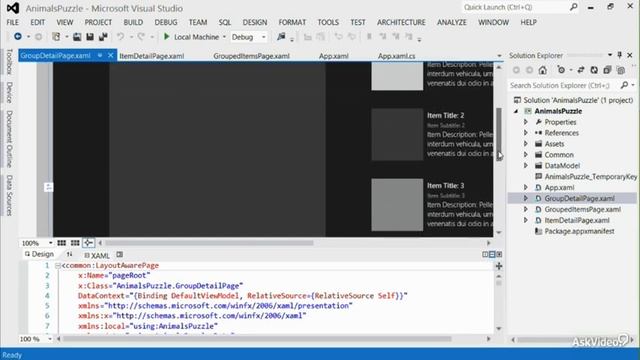640x360 pixels.
Task: Click the Redo toolbar icon
Action: point(141,37)
